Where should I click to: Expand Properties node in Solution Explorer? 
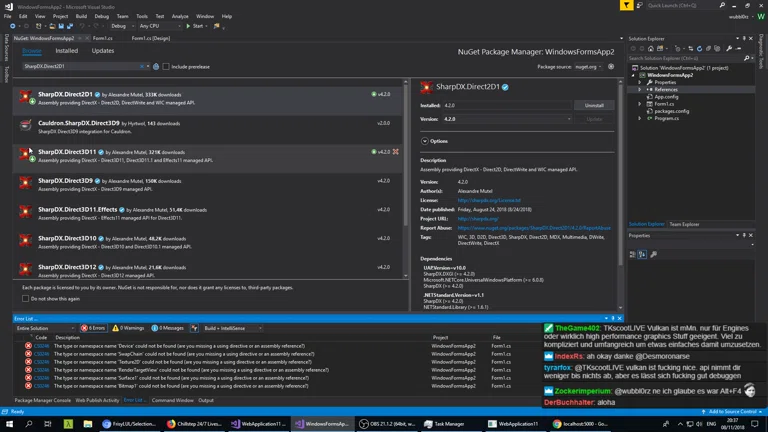(x=640, y=82)
